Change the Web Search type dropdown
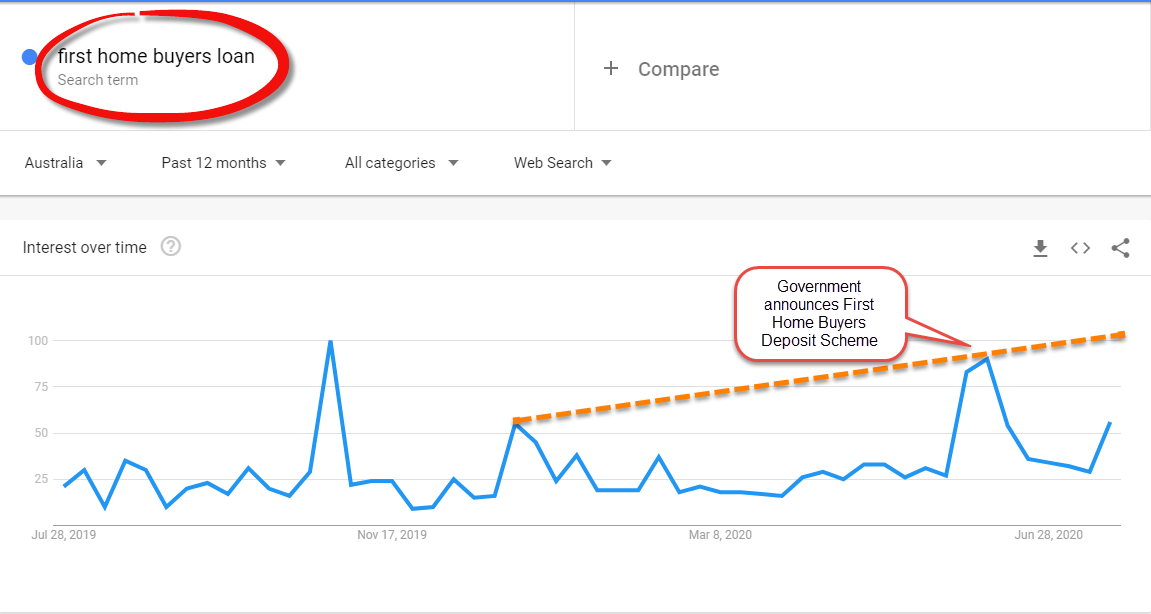The height and width of the screenshot is (614, 1151). (563, 163)
